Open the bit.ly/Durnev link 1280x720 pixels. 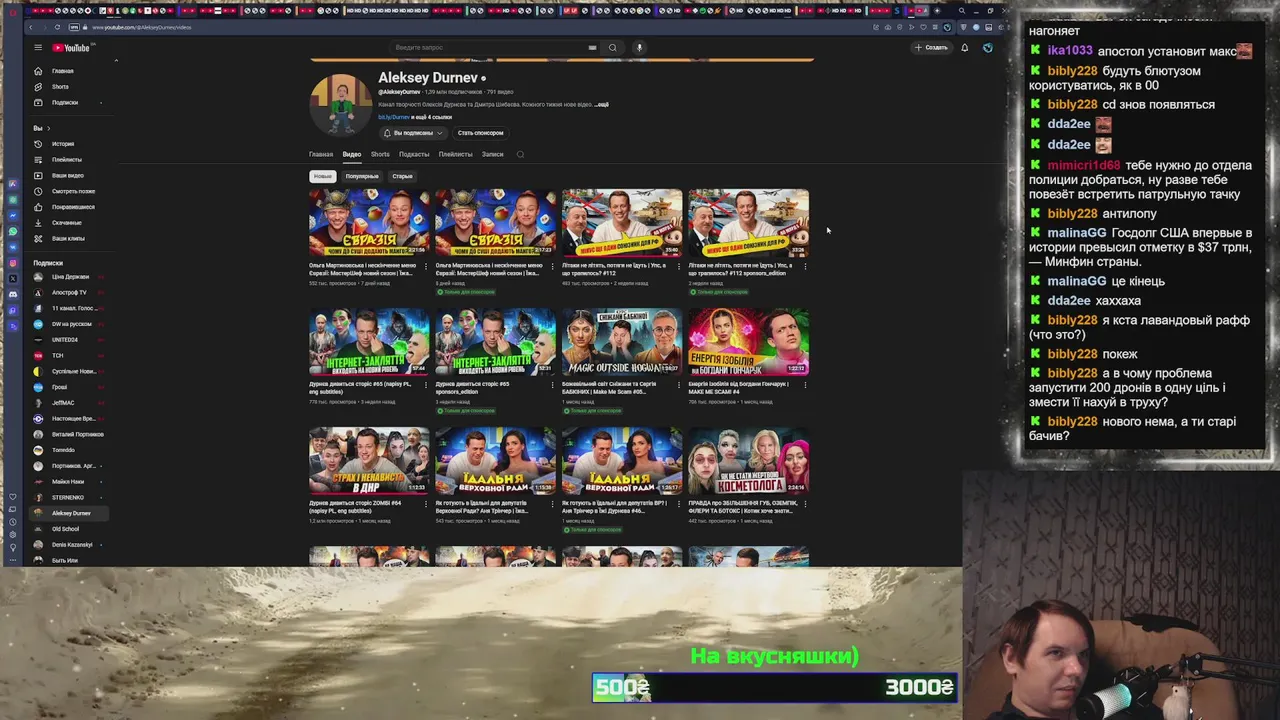(x=394, y=117)
